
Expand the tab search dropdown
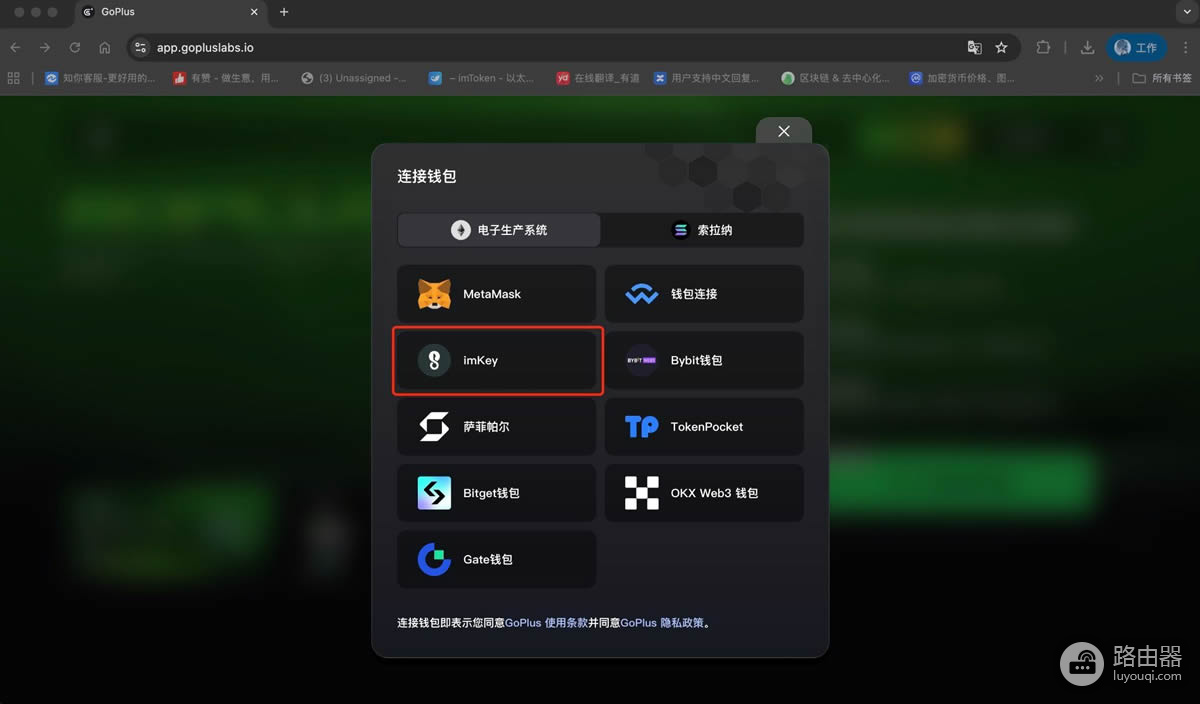1185,12
